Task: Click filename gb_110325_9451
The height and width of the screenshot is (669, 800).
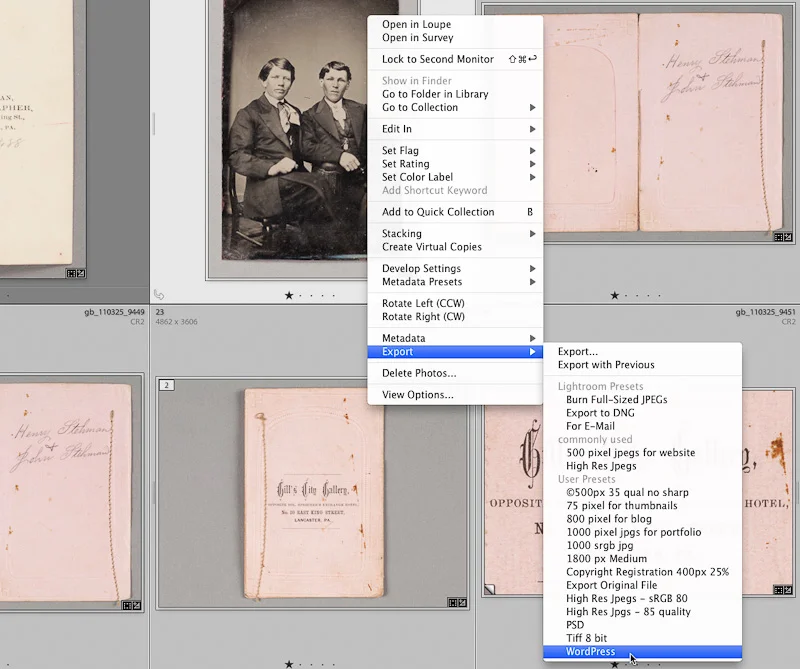Action: click(765, 312)
